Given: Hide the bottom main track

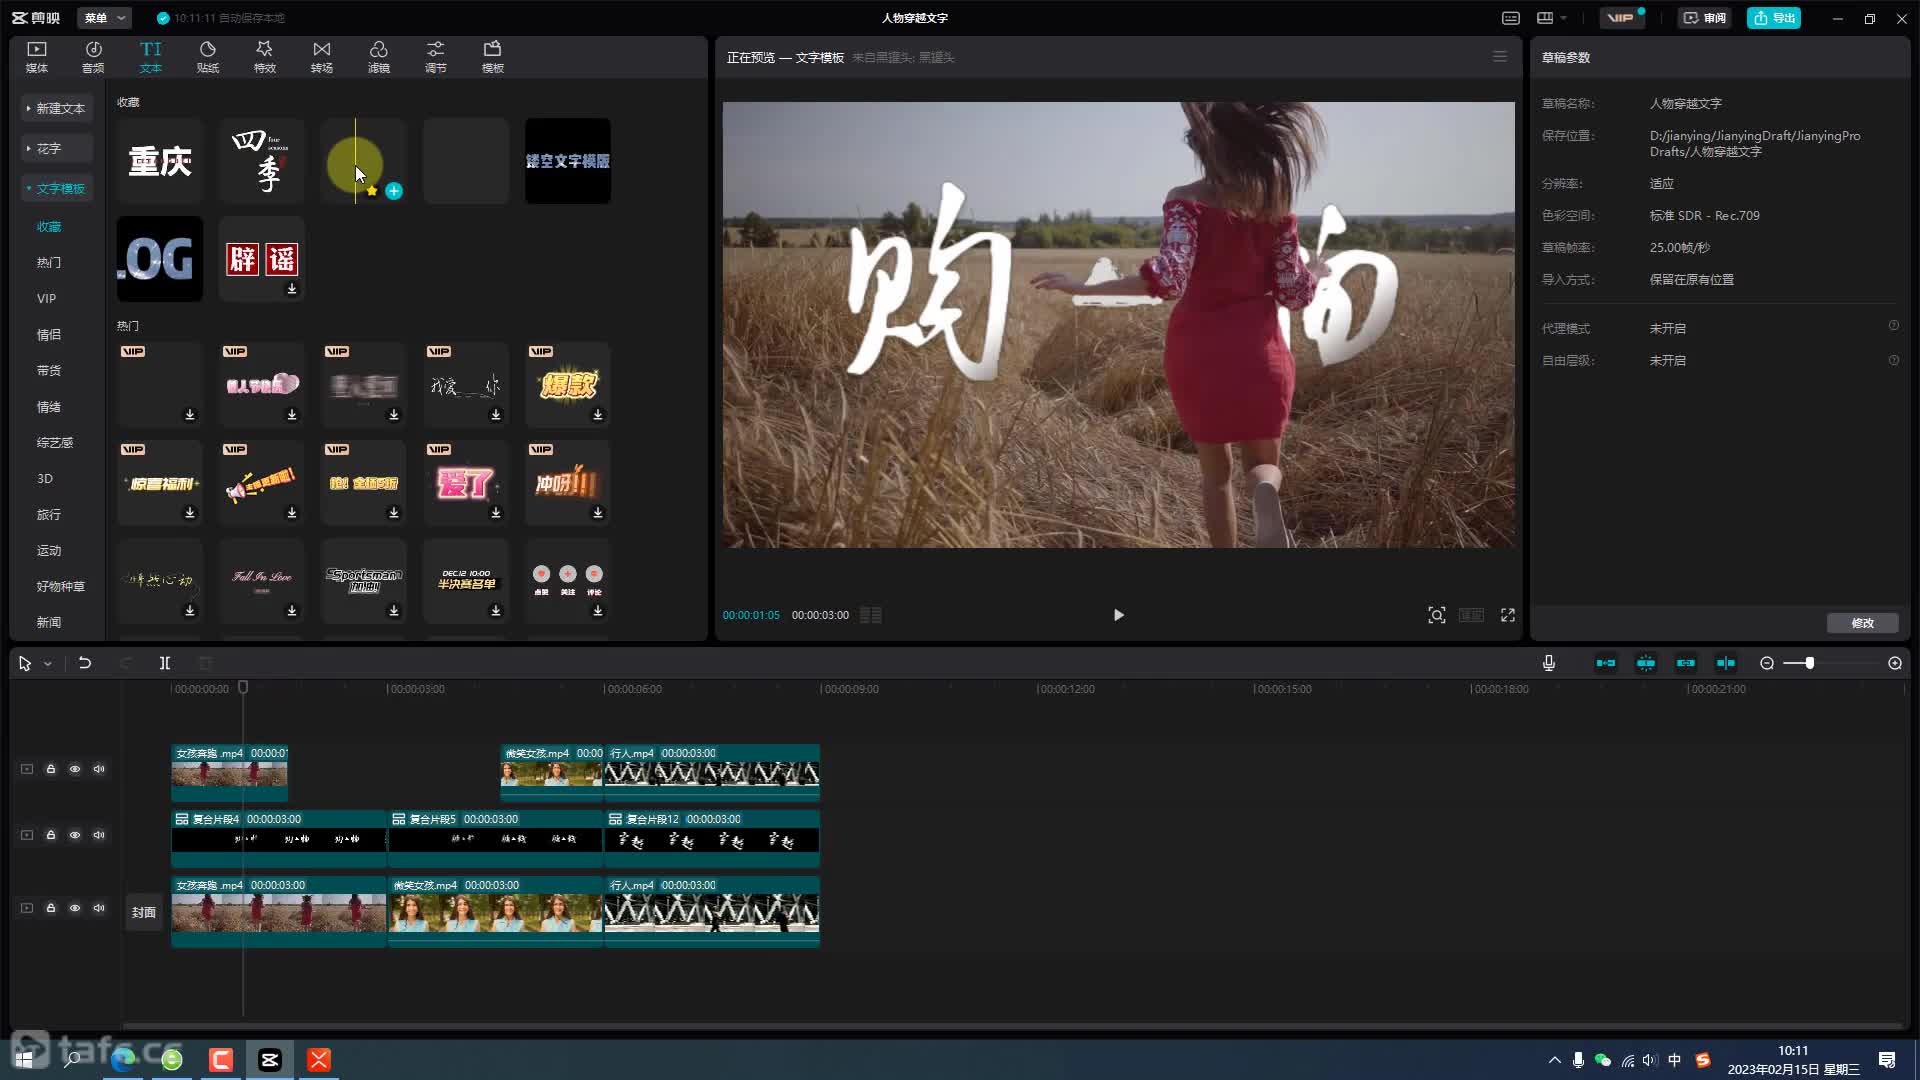Looking at the screenshot, I should (x=75, y=908).
